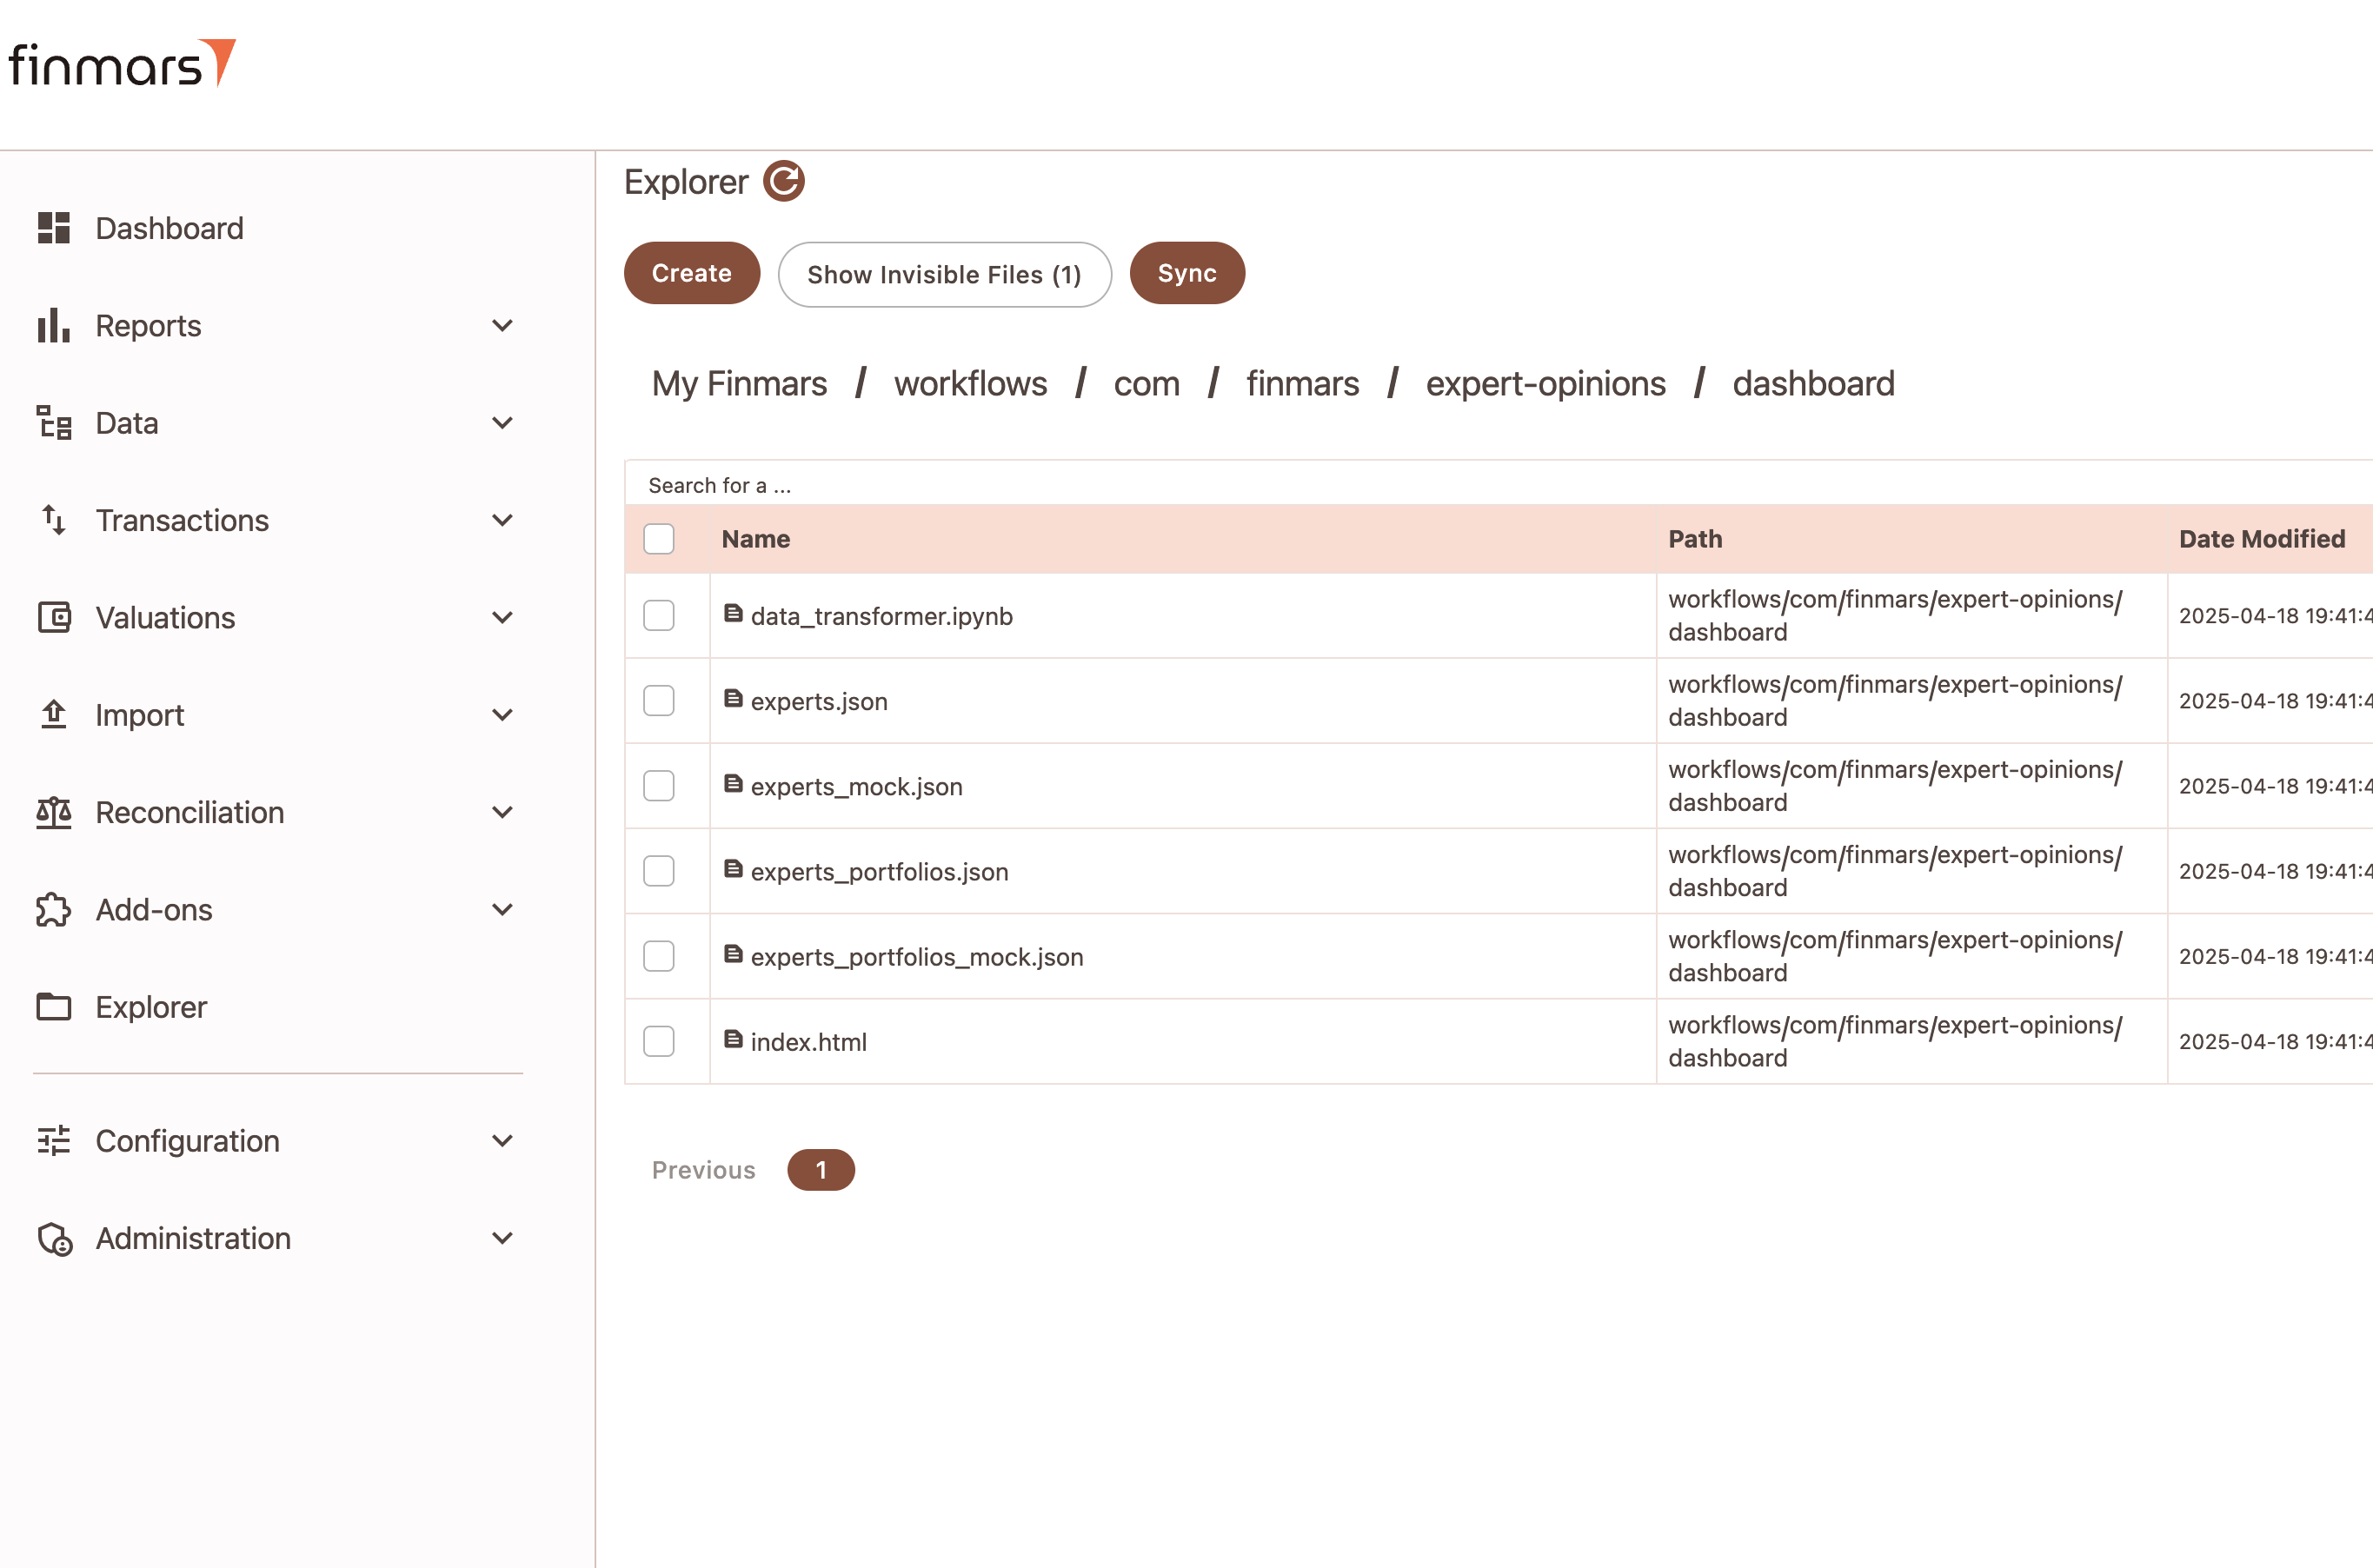Click the Add-ons puzzle piece icon

53,910
